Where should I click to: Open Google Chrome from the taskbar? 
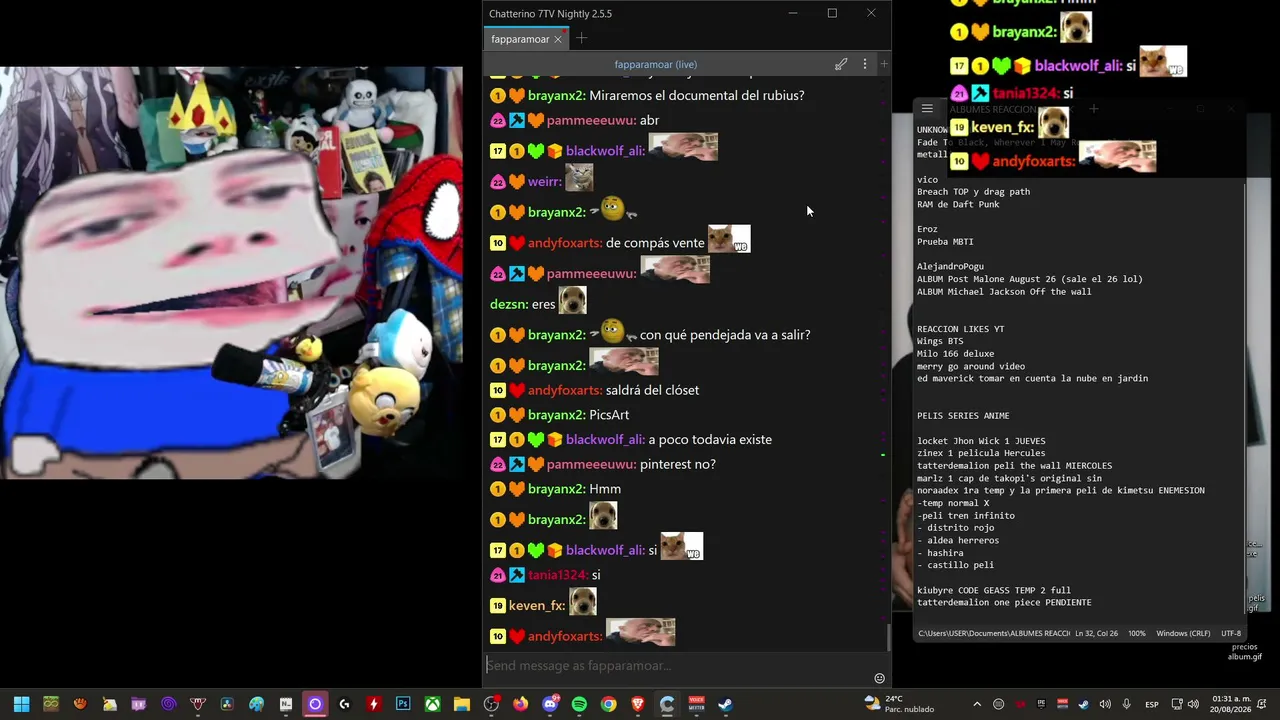608,704
